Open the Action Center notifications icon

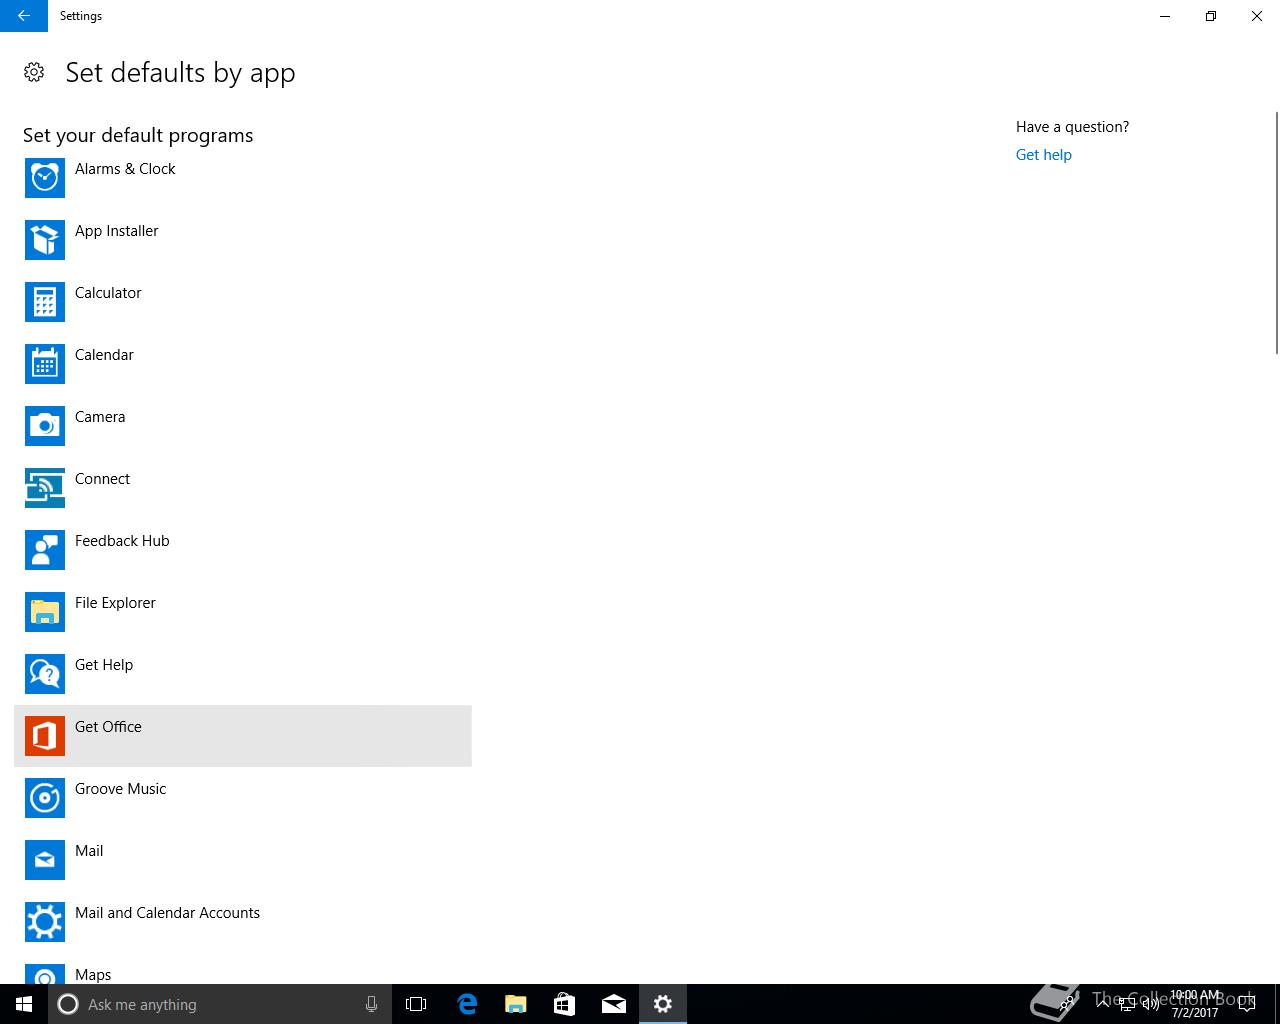point(1247,1004)
